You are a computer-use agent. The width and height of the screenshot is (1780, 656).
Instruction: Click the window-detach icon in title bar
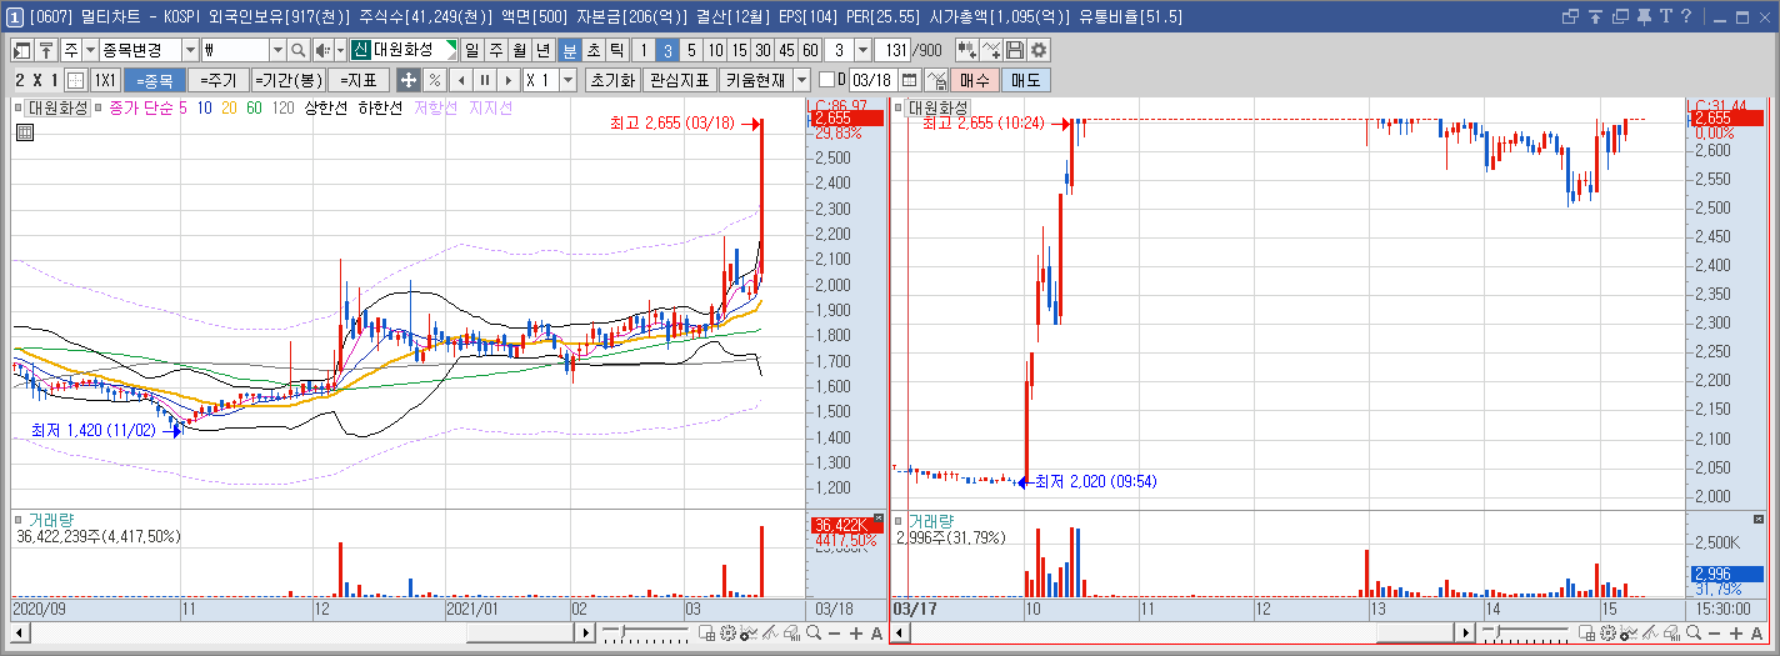pyautogui.click(x=1570, y=16)
